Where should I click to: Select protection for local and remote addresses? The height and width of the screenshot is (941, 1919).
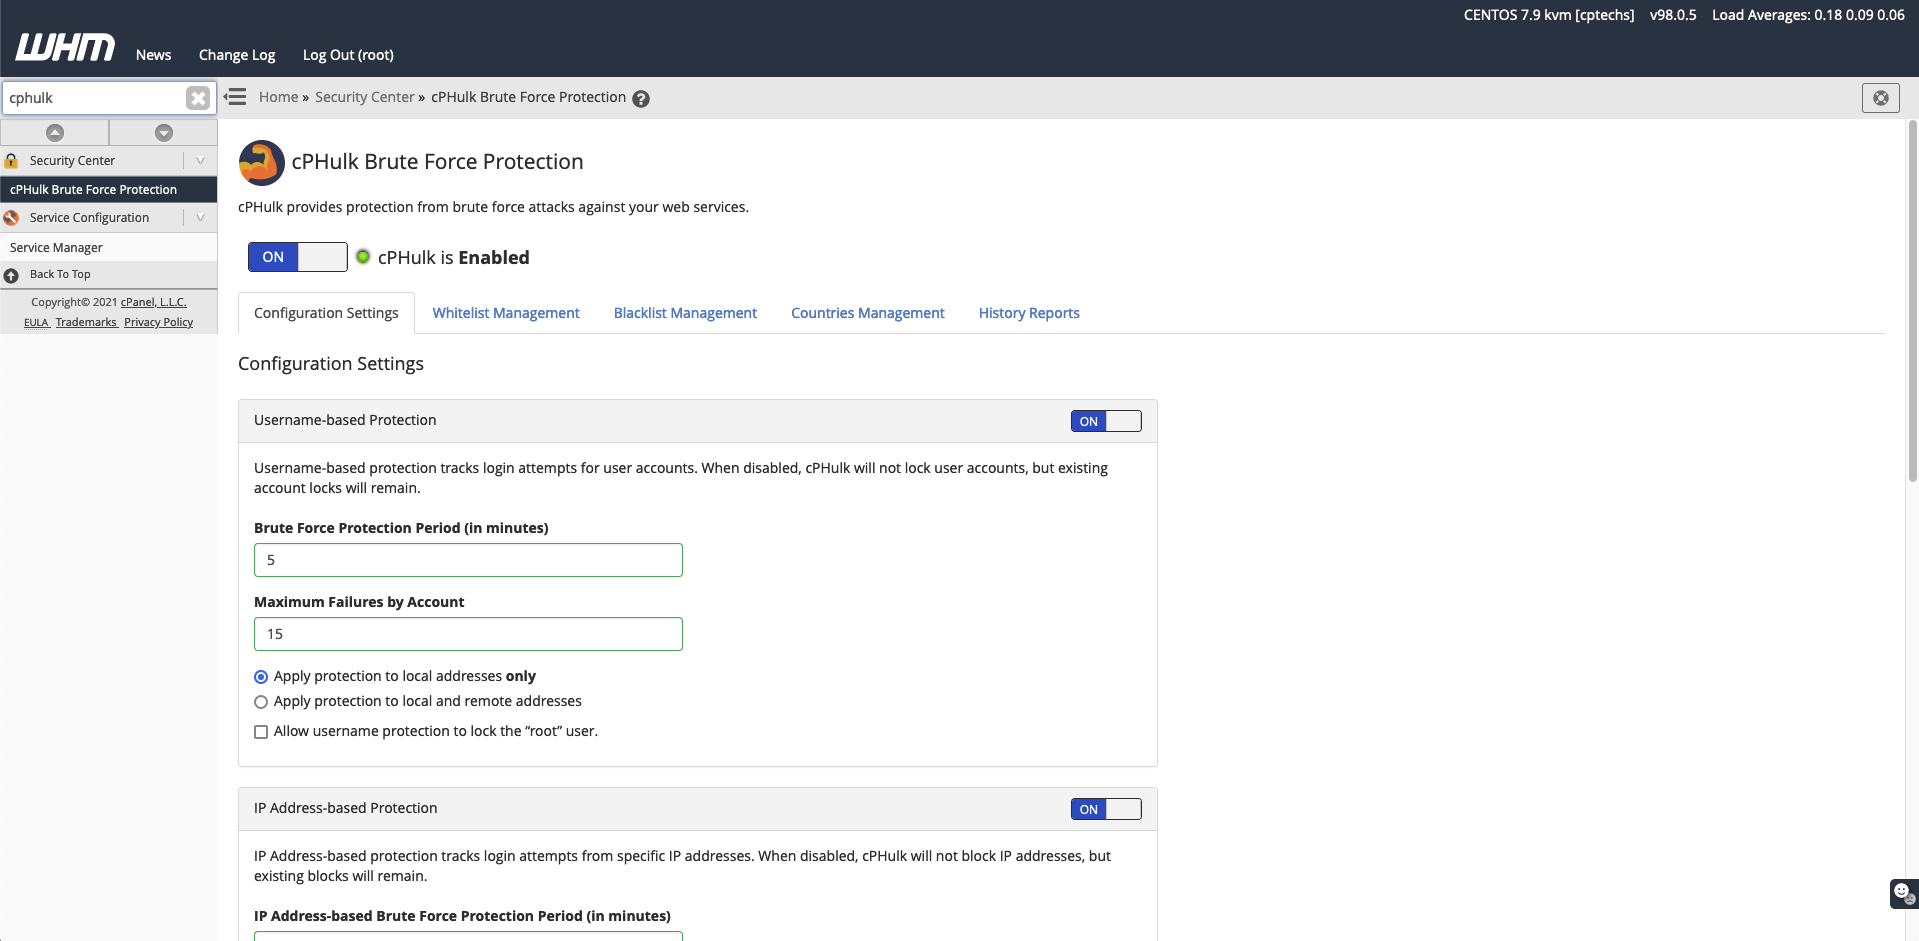(261, 702)
